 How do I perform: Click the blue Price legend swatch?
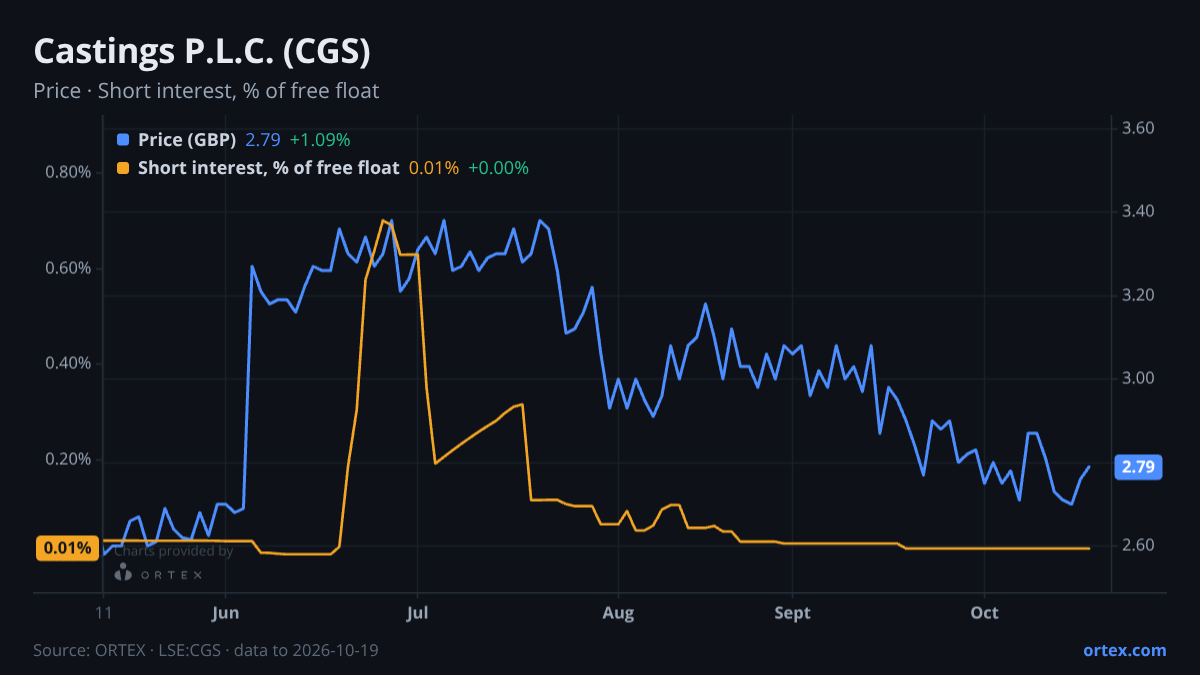(x=123, y=140)
